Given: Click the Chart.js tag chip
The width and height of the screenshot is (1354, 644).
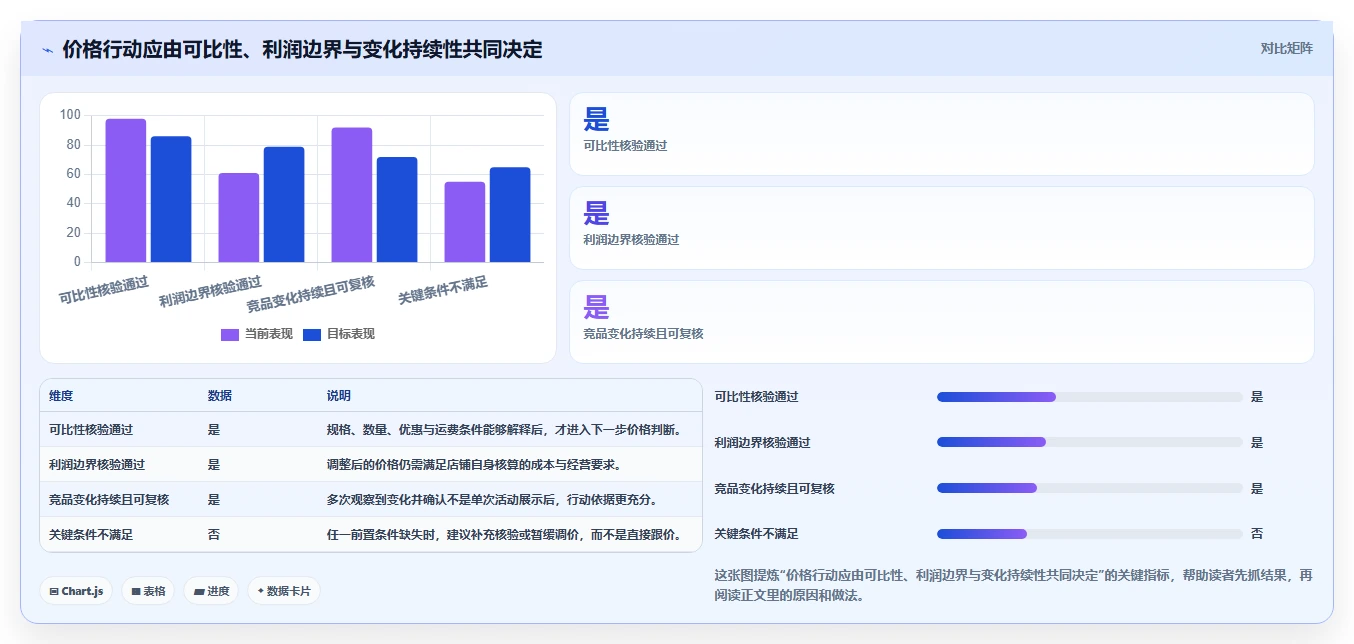Looking at the screenshot, I should pos(76,591).
